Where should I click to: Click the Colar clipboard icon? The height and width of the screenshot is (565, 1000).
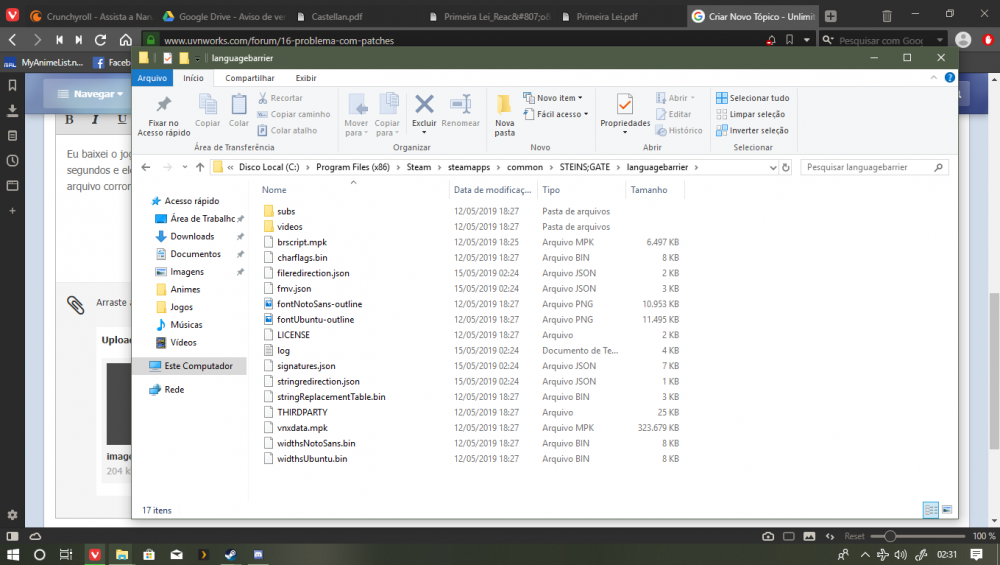coord(239,110)
